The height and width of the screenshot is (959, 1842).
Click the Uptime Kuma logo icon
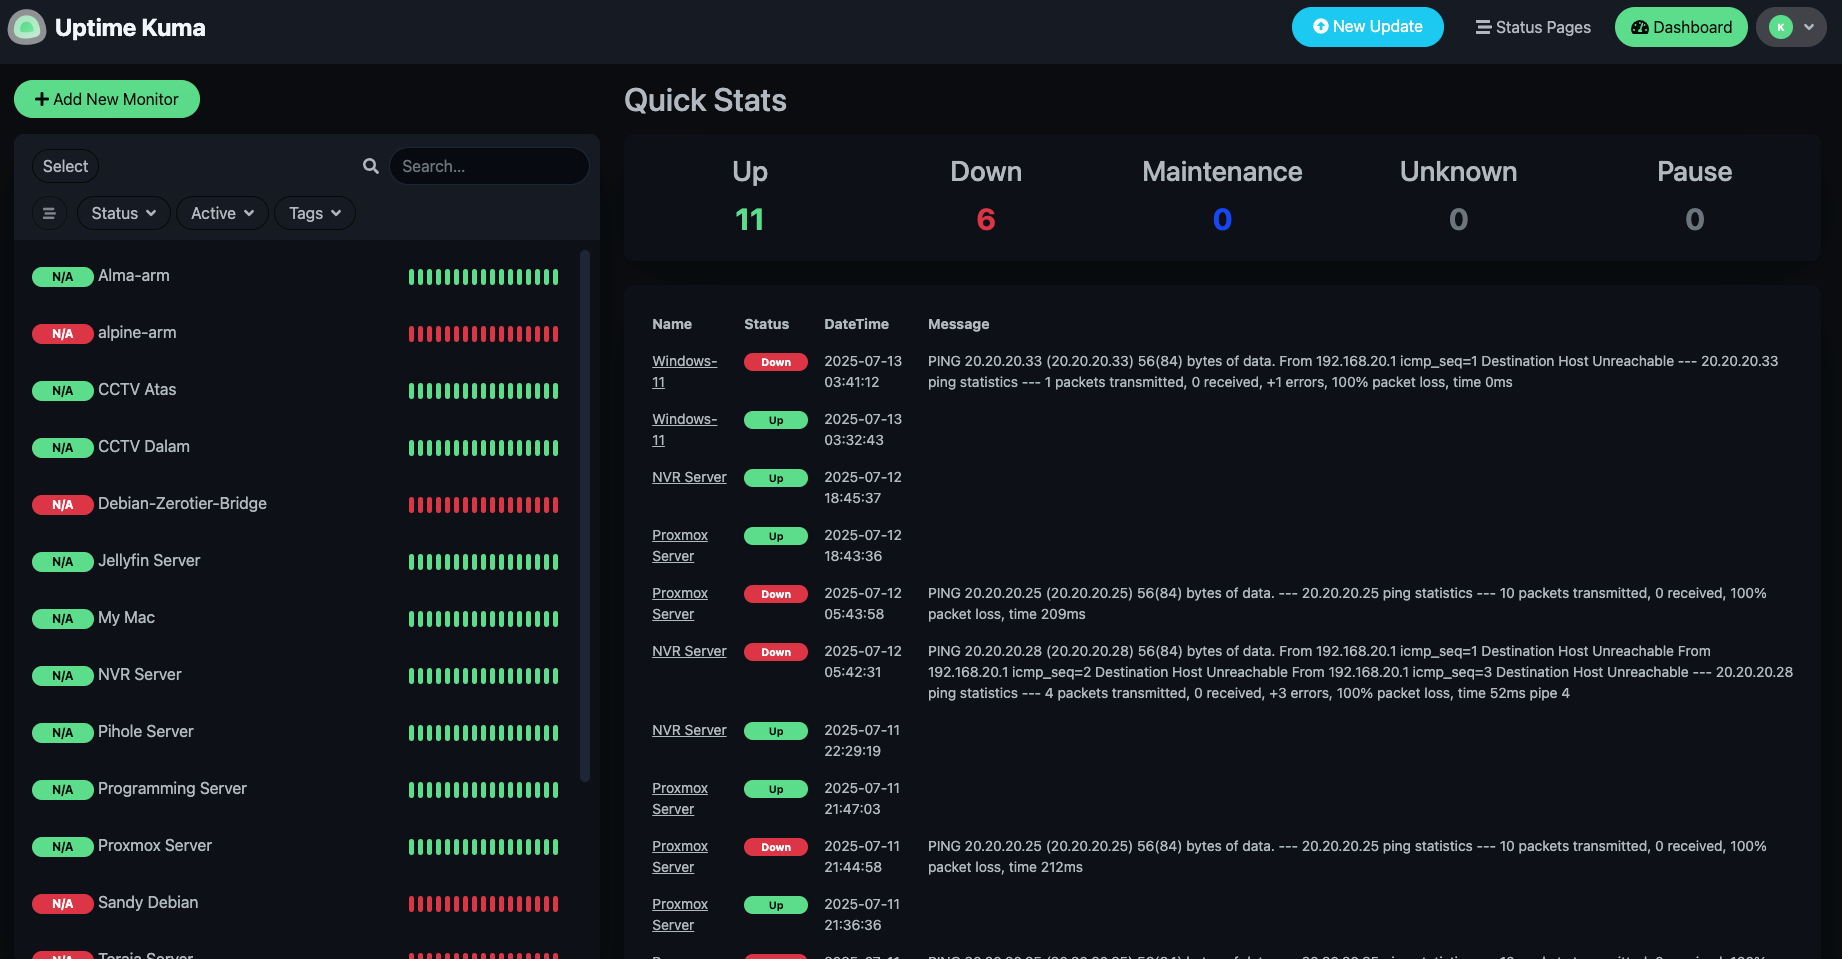27,27
